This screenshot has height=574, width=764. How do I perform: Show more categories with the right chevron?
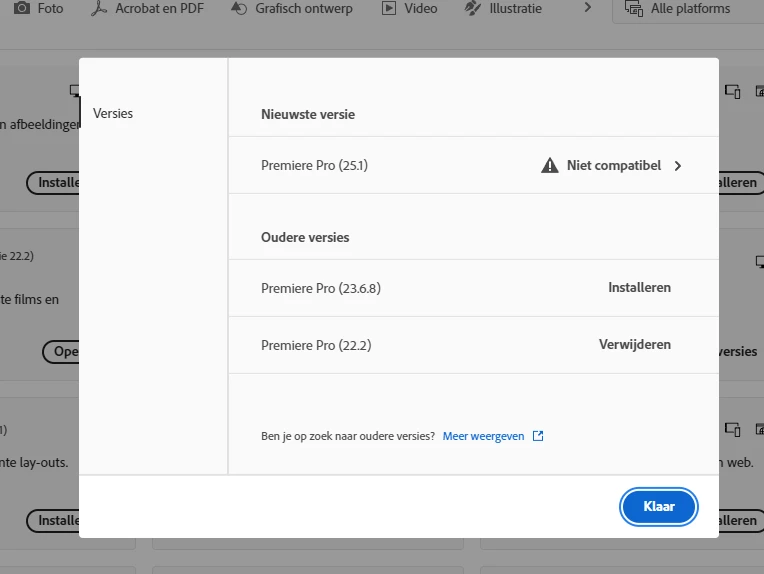tap(588, 7)
